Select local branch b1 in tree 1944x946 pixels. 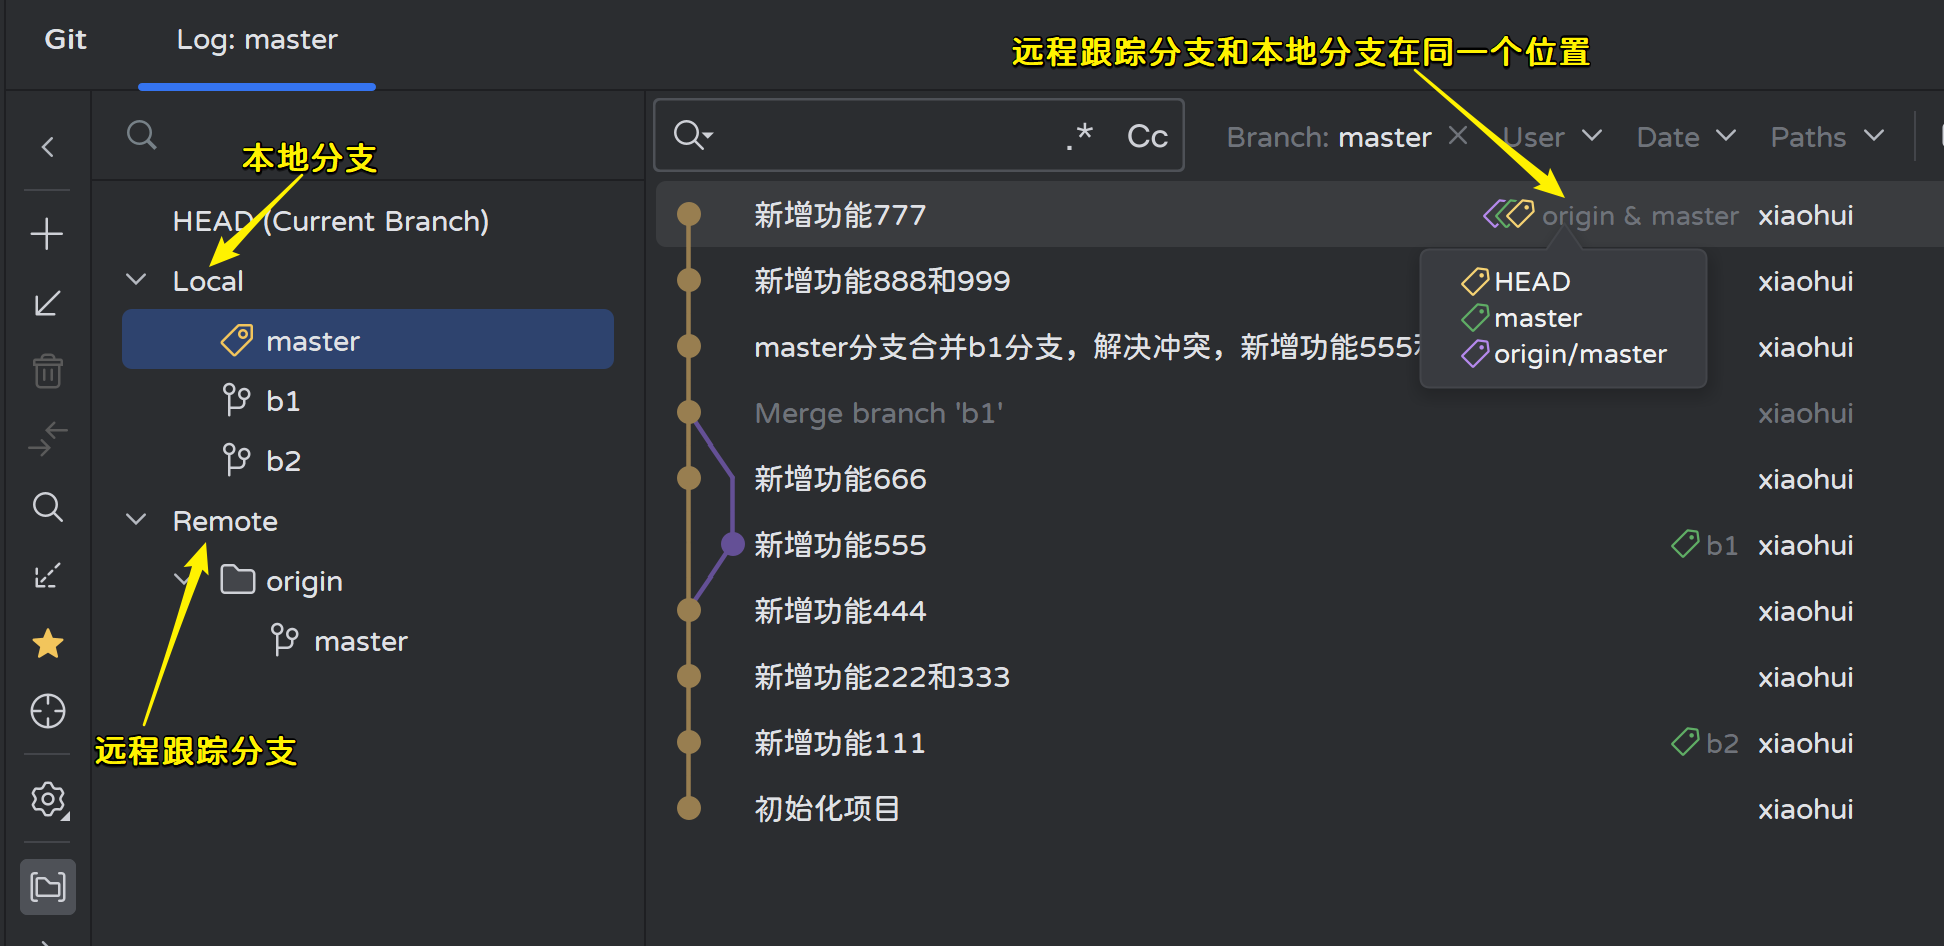click(282, 401)
